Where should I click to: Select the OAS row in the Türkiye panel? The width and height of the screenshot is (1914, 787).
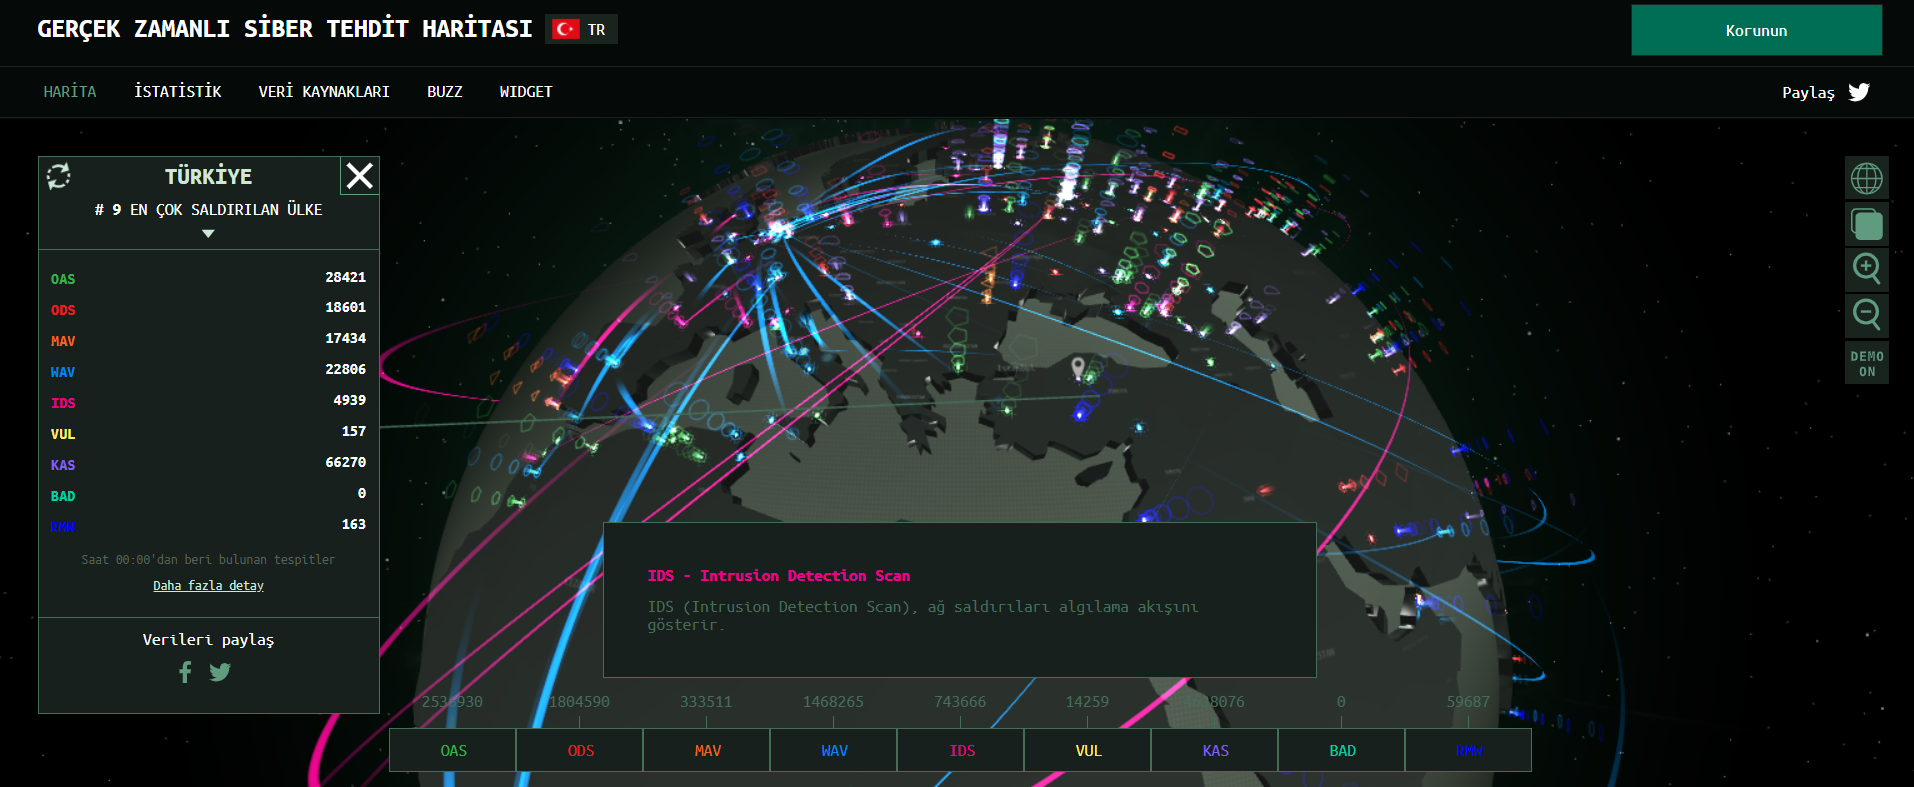click(208, 278)
